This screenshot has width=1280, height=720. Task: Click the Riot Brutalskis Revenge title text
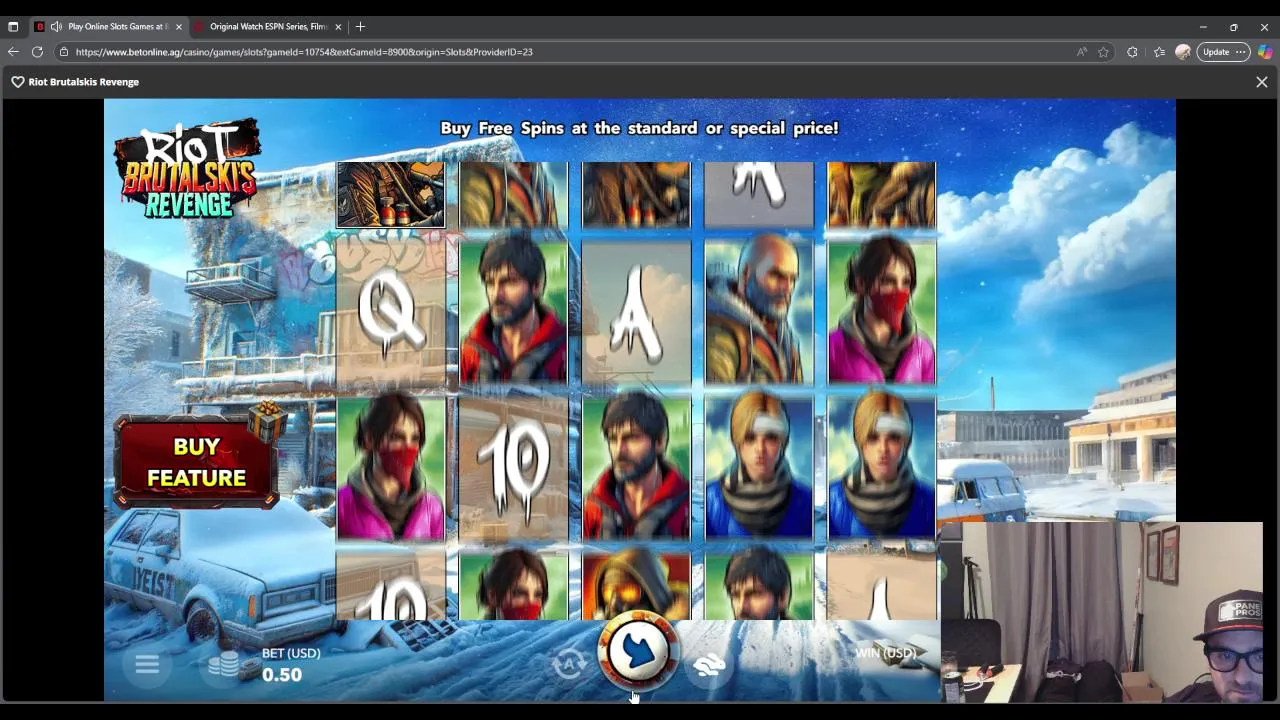click(x=84, y=82)
